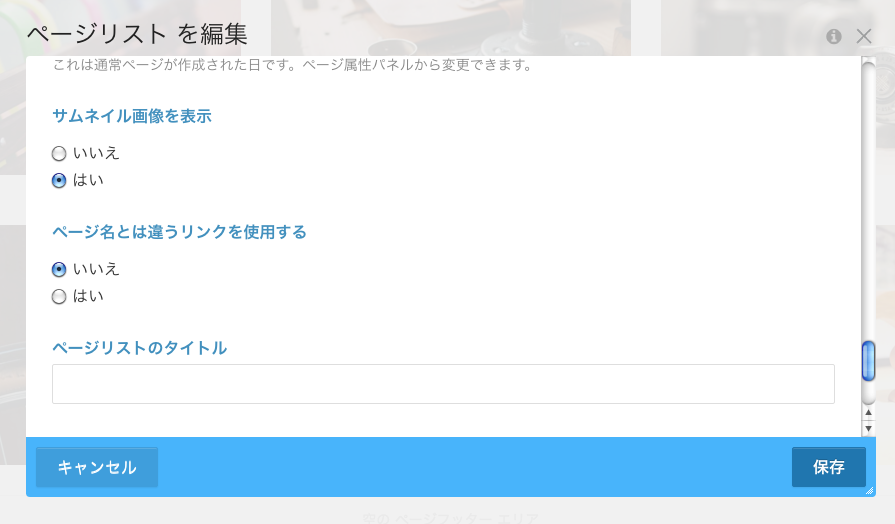Click the ページ名とは違うリンクを使用する heading
Viewport: 895px width, 524px height.
pos(179,232)
